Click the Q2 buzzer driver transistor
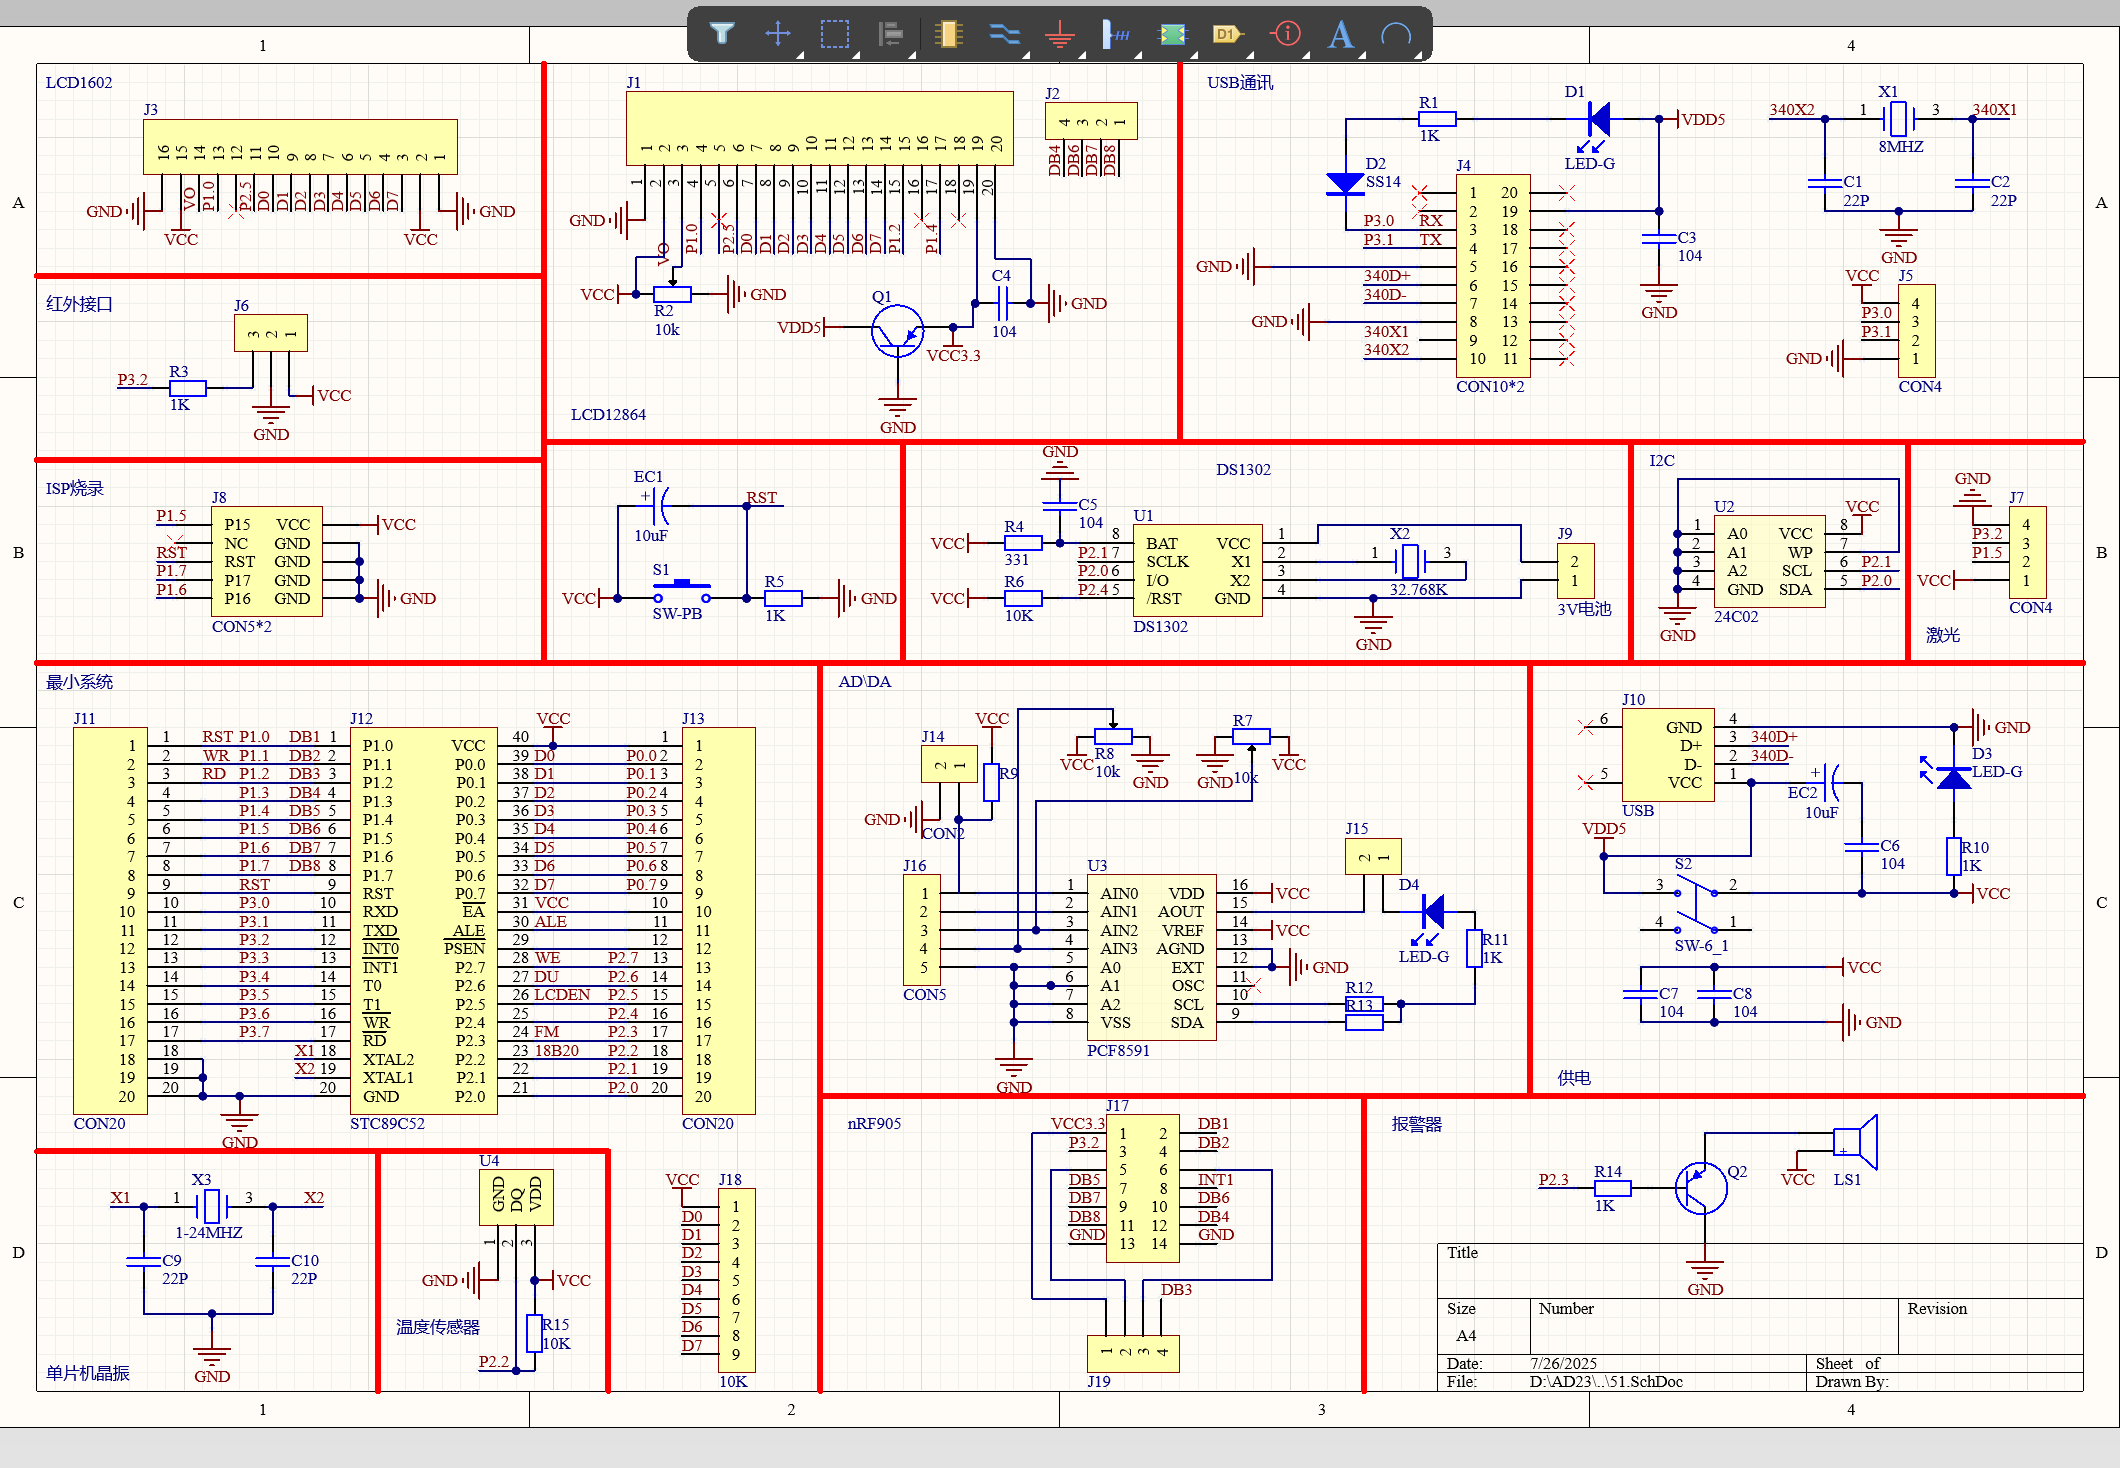2120x1468 pixels. [x=1701, y=1188]
